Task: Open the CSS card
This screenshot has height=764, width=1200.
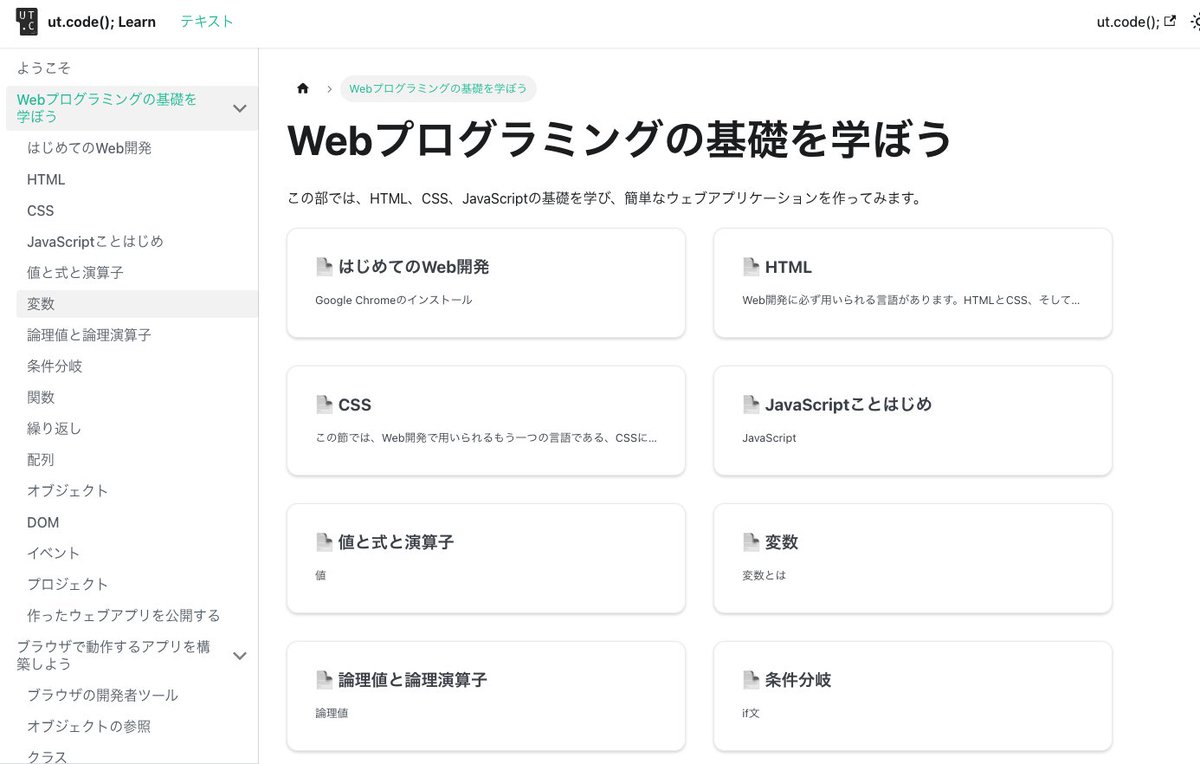Action: pos(486,421)
